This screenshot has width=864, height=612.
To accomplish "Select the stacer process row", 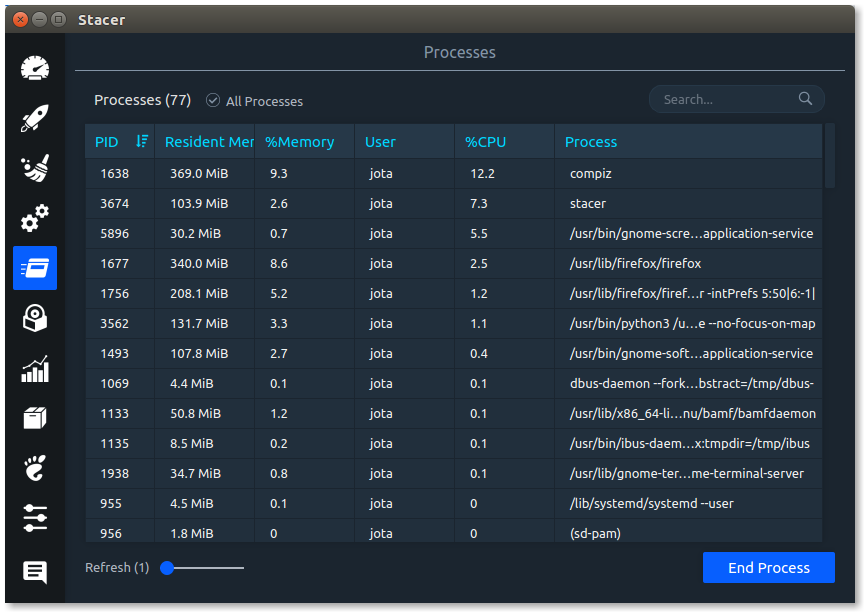I will (x=453, y=203).
